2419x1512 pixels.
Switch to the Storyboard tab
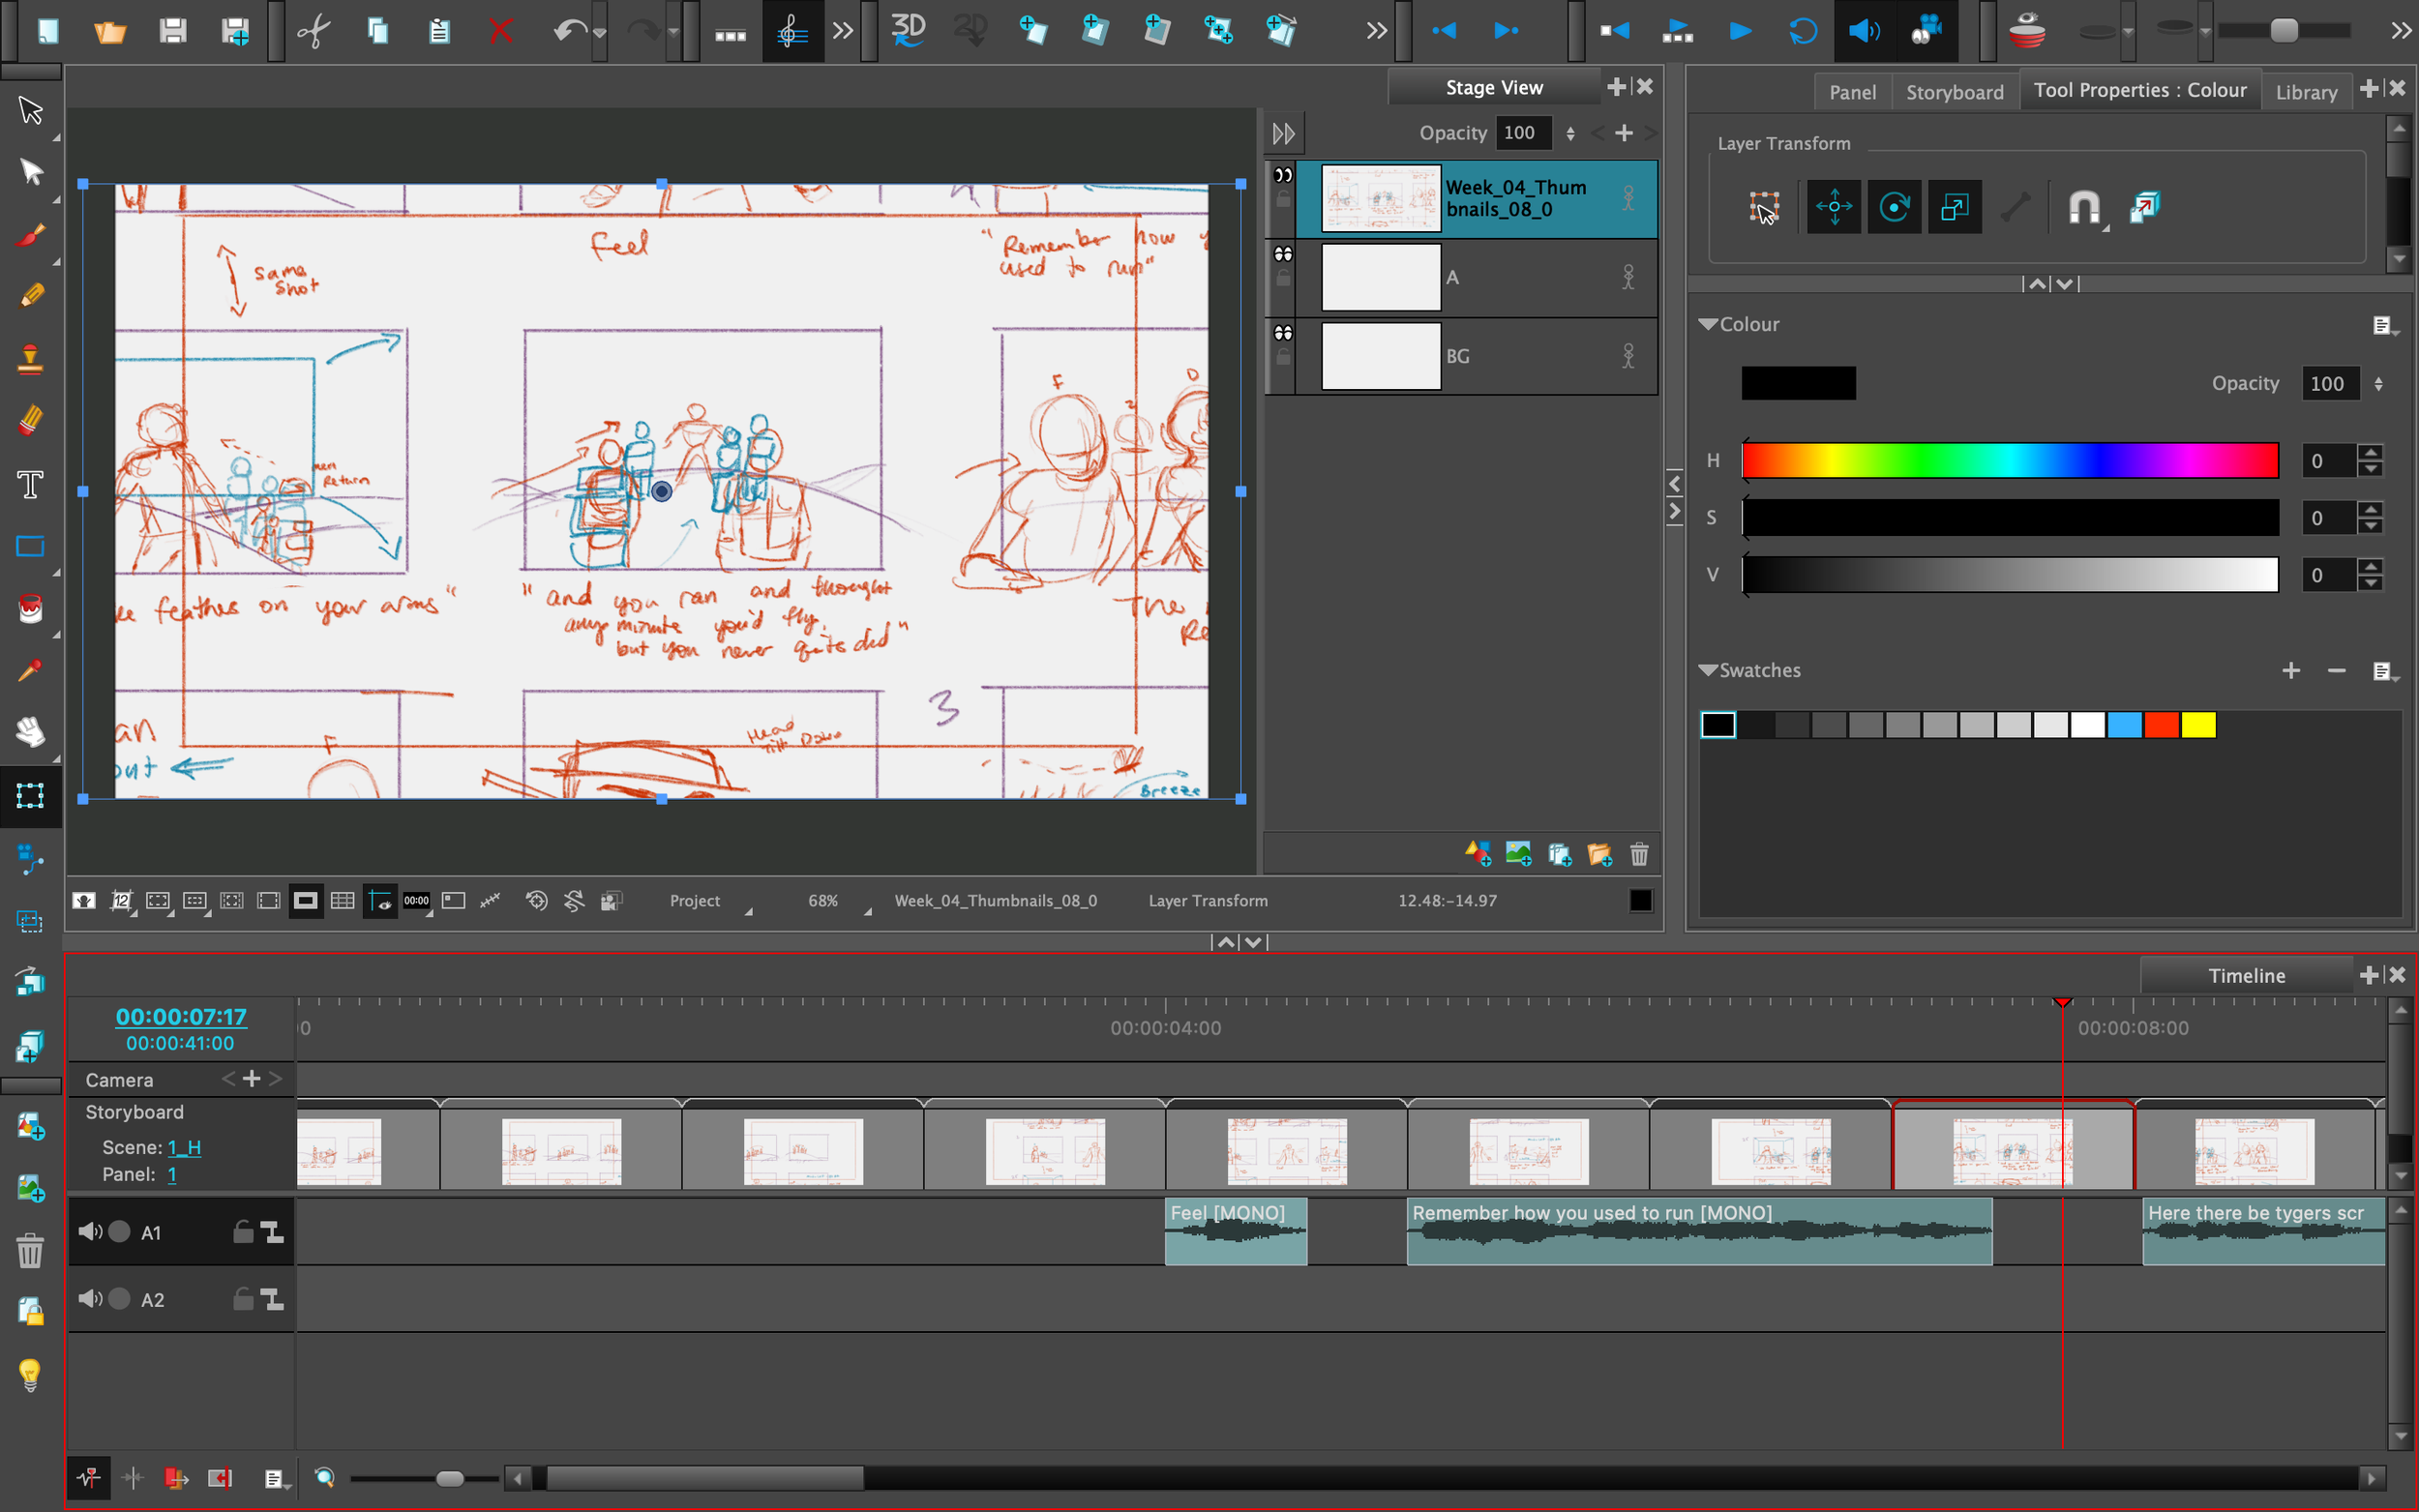coord(1954,92)
